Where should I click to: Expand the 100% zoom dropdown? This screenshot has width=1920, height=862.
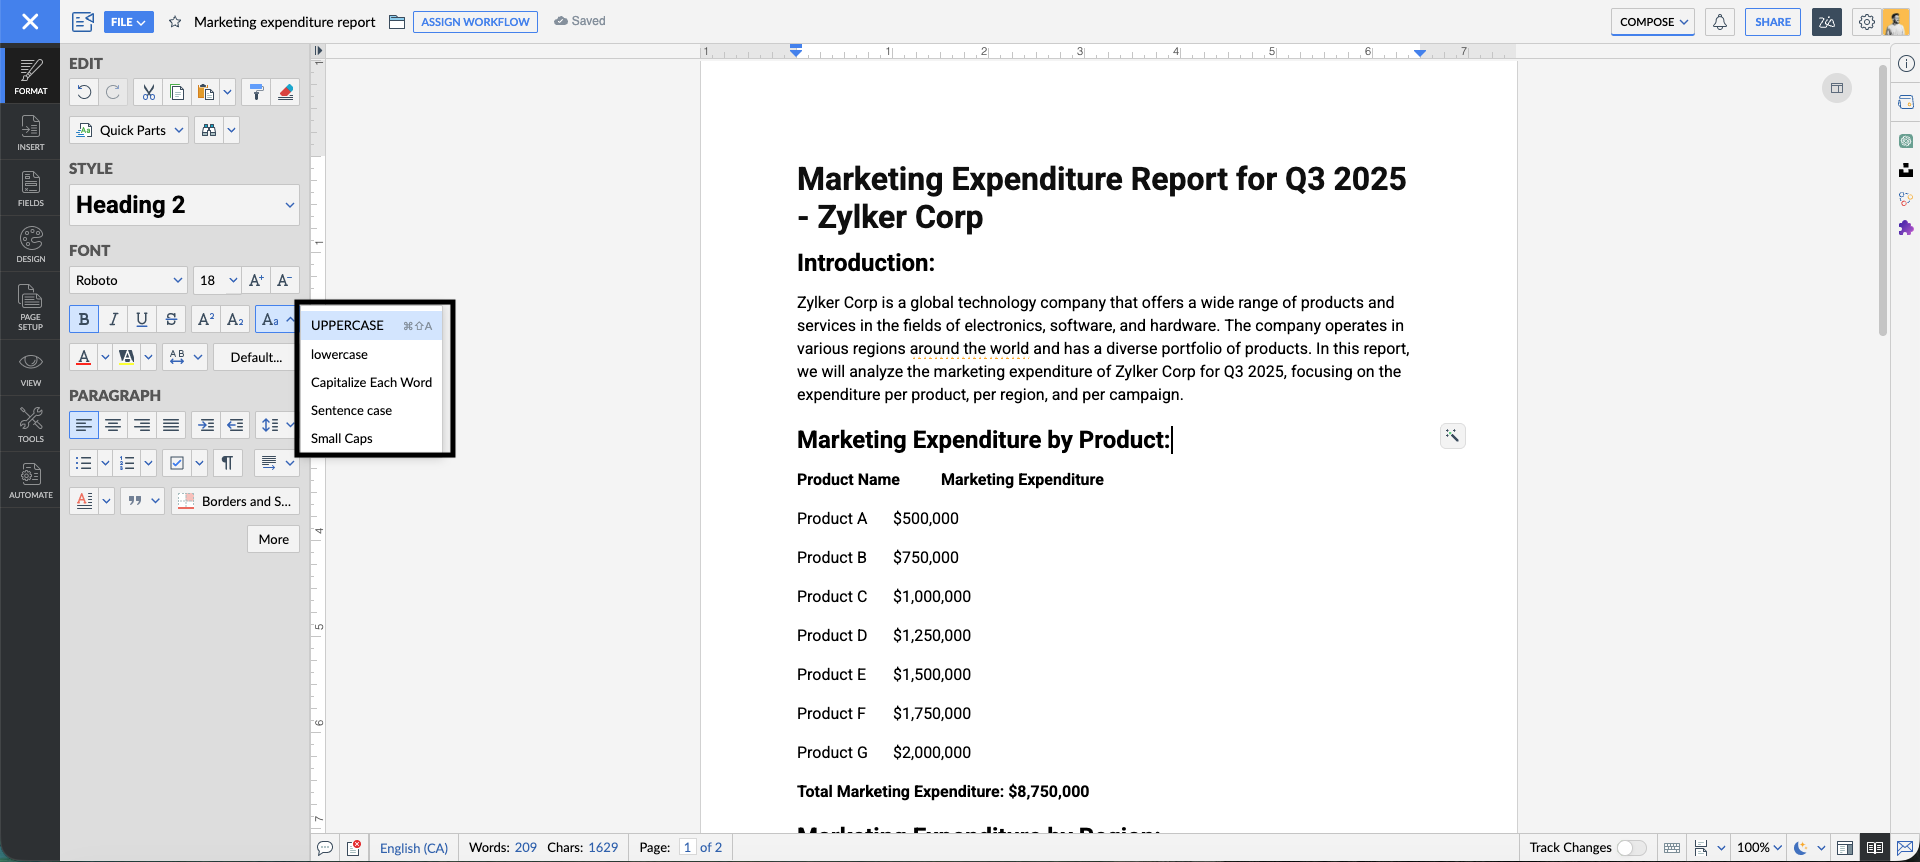point(1759,848)
